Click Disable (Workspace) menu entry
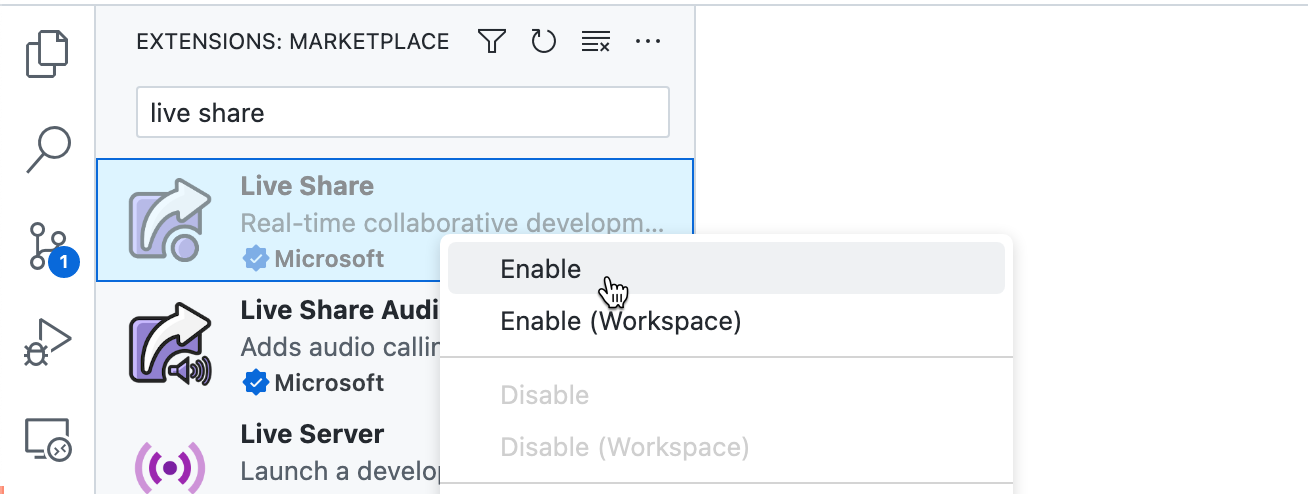This screenshot has height=494, width=1308. (624, 447)
